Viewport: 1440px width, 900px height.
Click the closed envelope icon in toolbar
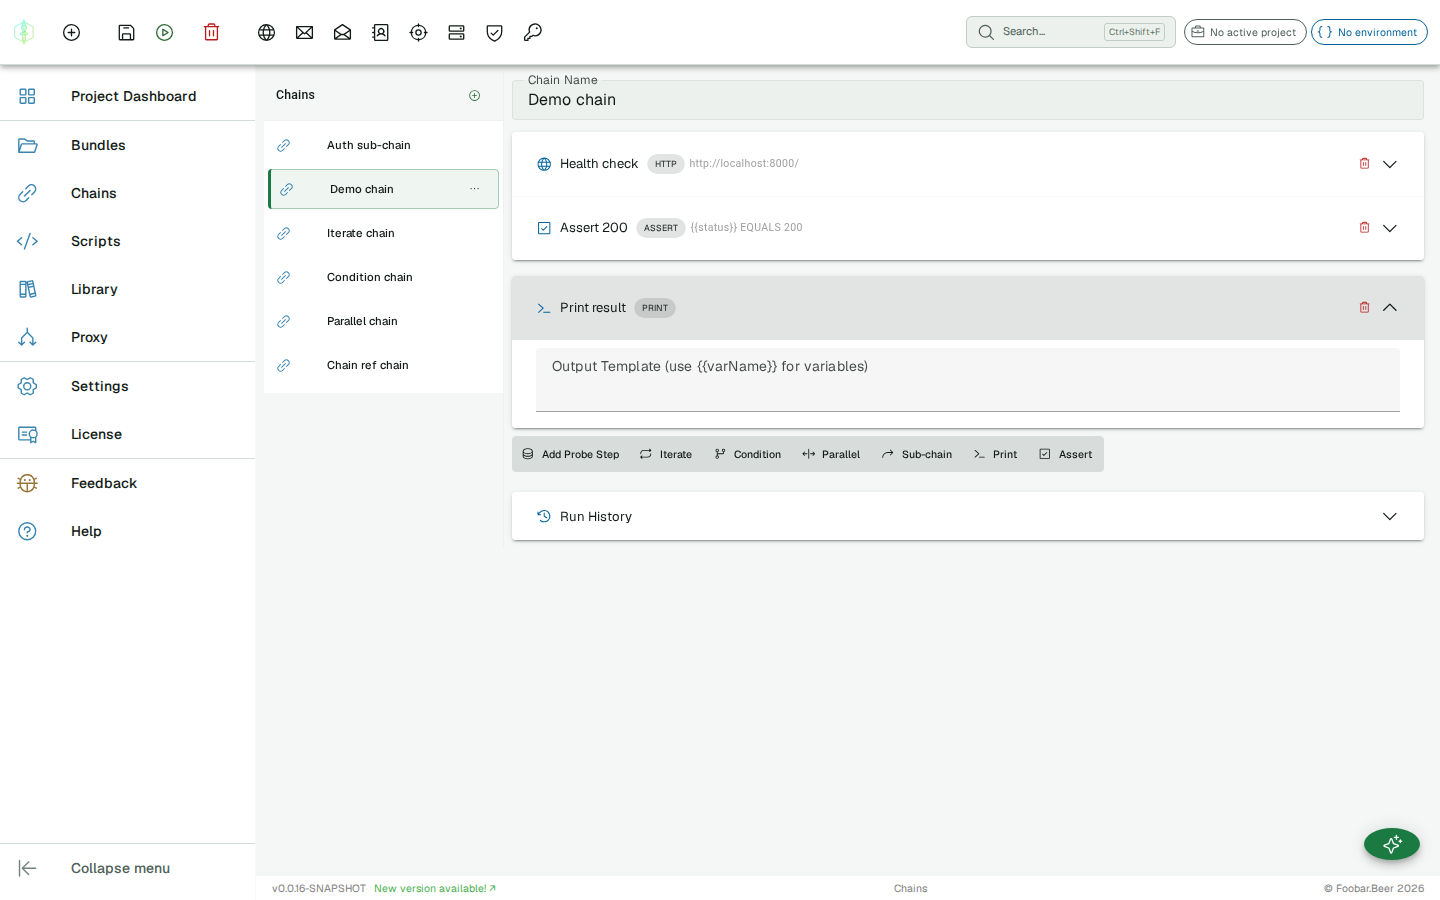pyautogui.click(x=304, y=32)
